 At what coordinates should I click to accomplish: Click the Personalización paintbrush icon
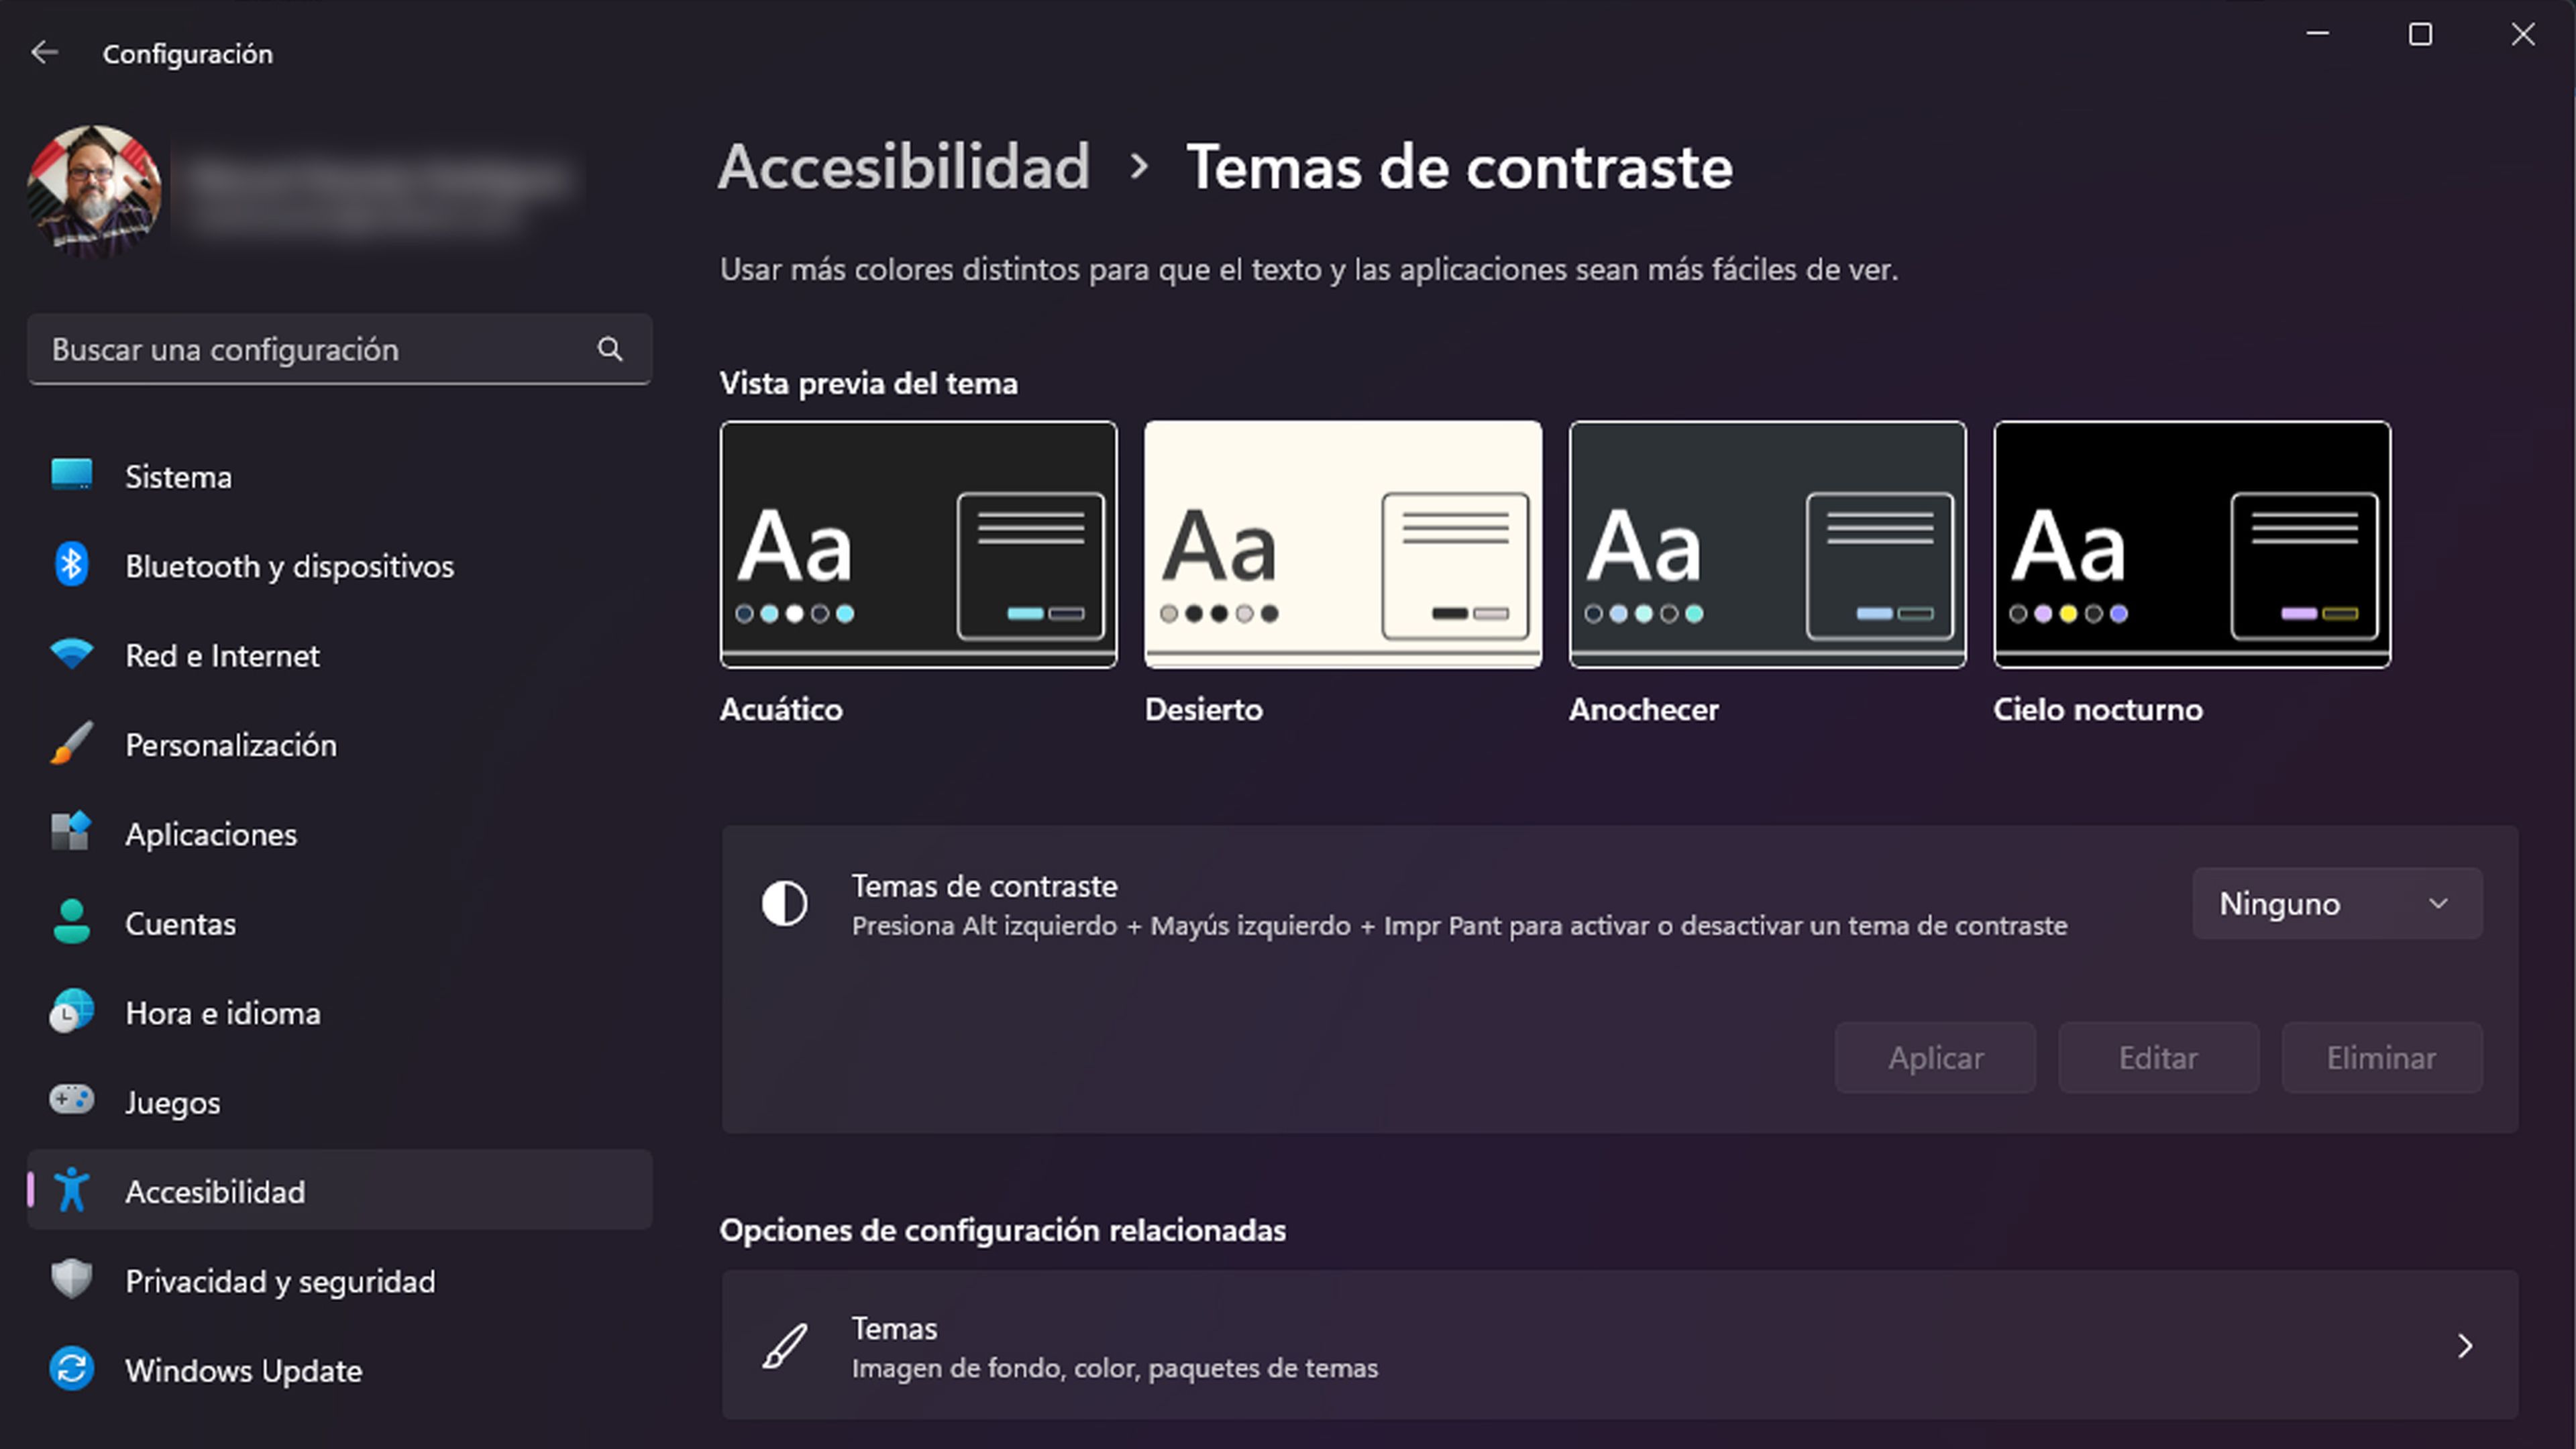[71, 744]
